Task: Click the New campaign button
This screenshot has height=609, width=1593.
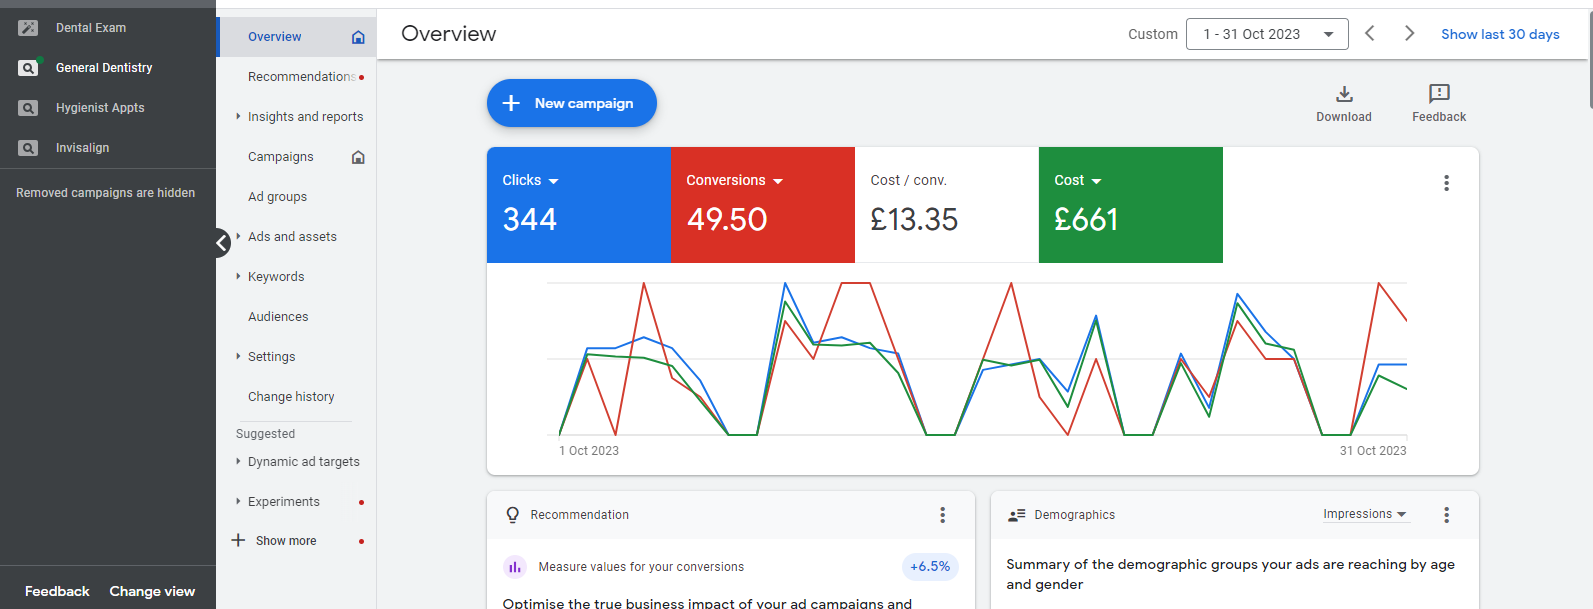Action: pos(571,103)
